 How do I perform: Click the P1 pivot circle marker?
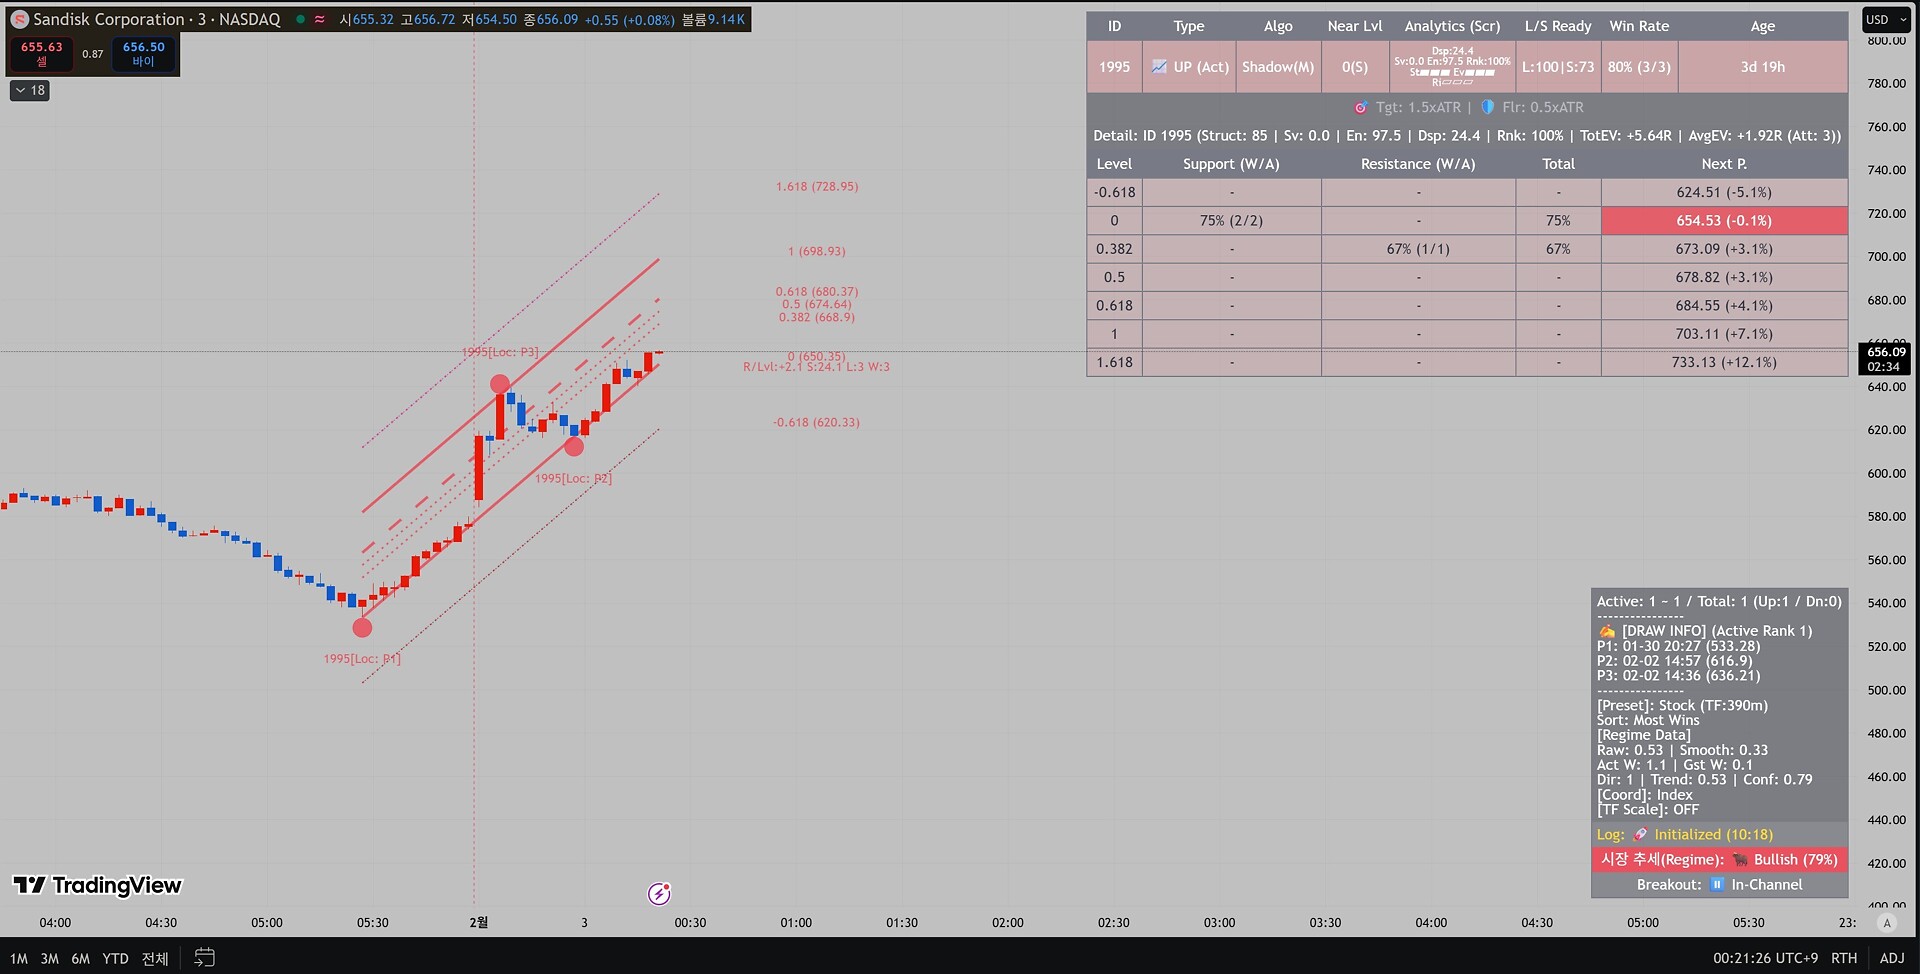click(x=362, y=628)
